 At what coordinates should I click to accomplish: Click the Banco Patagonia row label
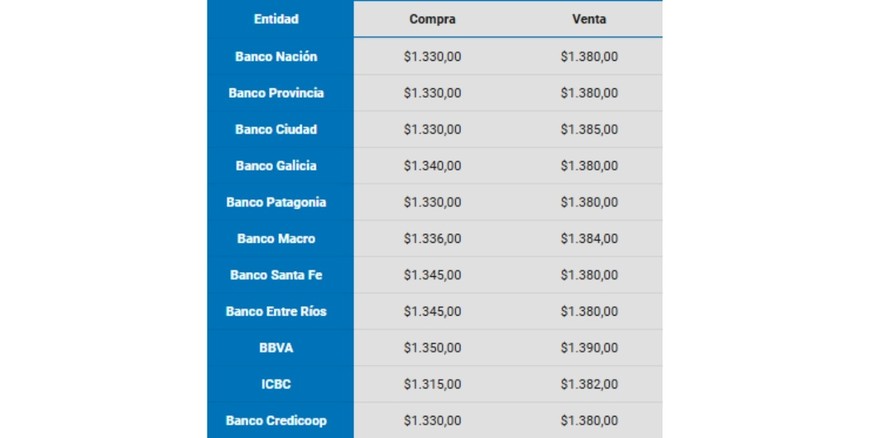click(276, 202)
